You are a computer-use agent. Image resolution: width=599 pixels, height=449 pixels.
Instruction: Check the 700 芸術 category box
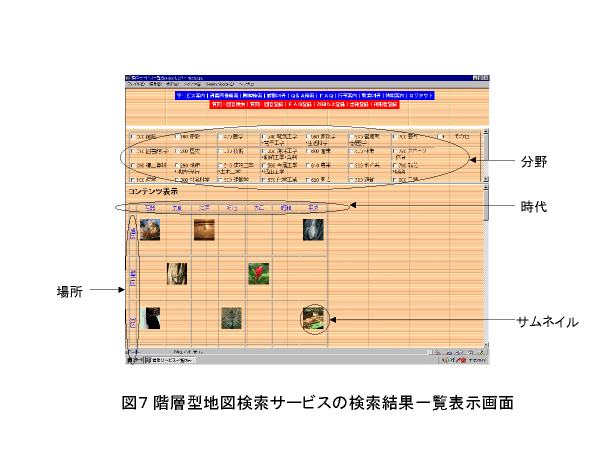click(395, 136)
